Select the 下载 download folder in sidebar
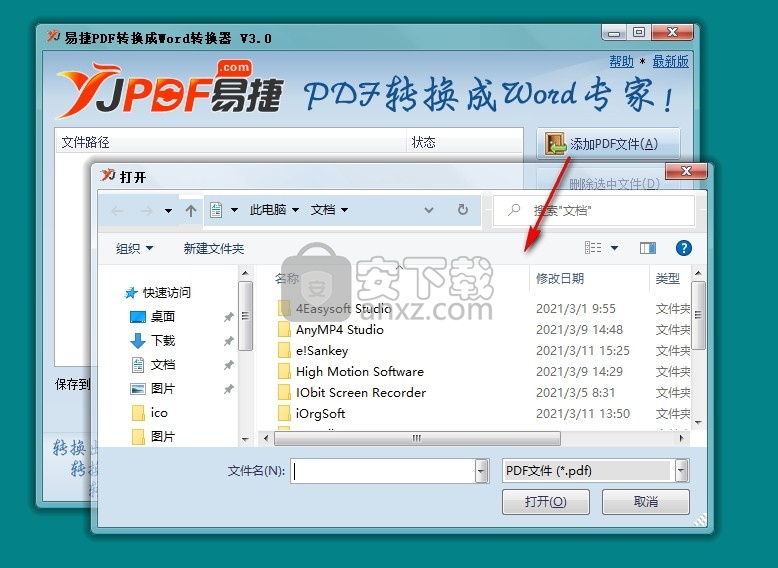778x568 pixels. [162, 341]
